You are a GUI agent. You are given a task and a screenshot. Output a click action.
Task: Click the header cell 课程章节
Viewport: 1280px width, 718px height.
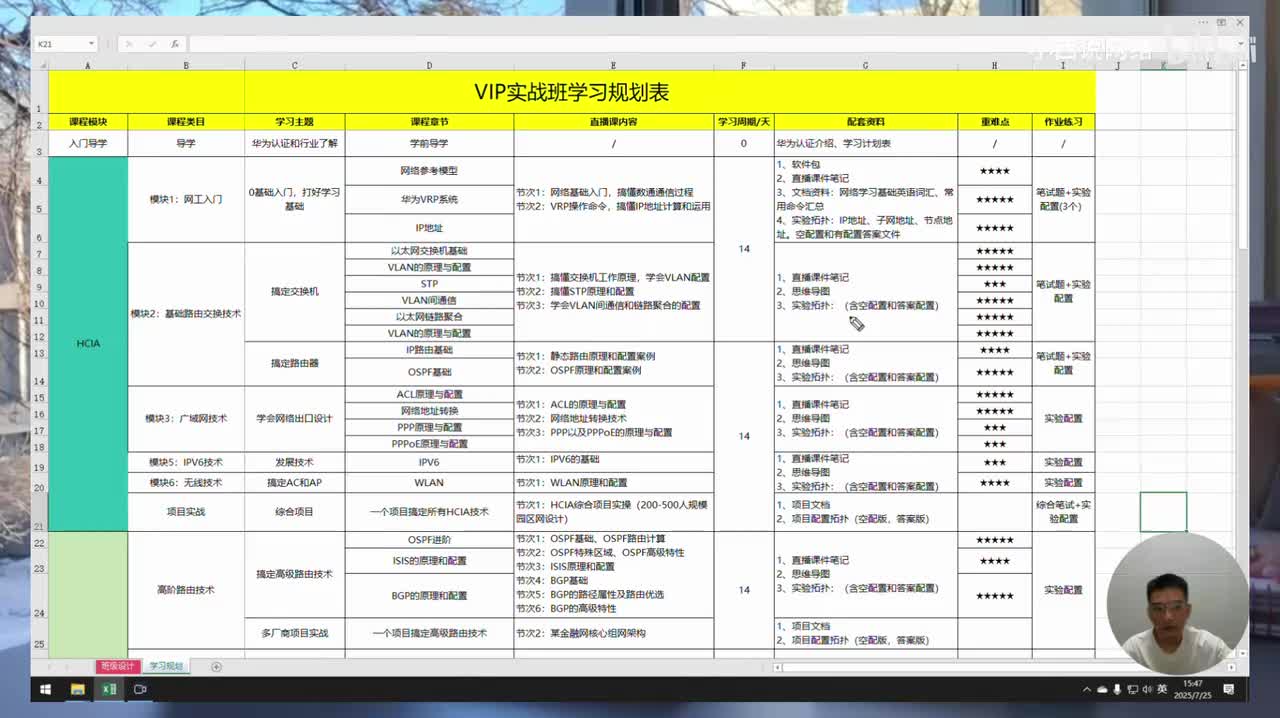pos(429,122)
